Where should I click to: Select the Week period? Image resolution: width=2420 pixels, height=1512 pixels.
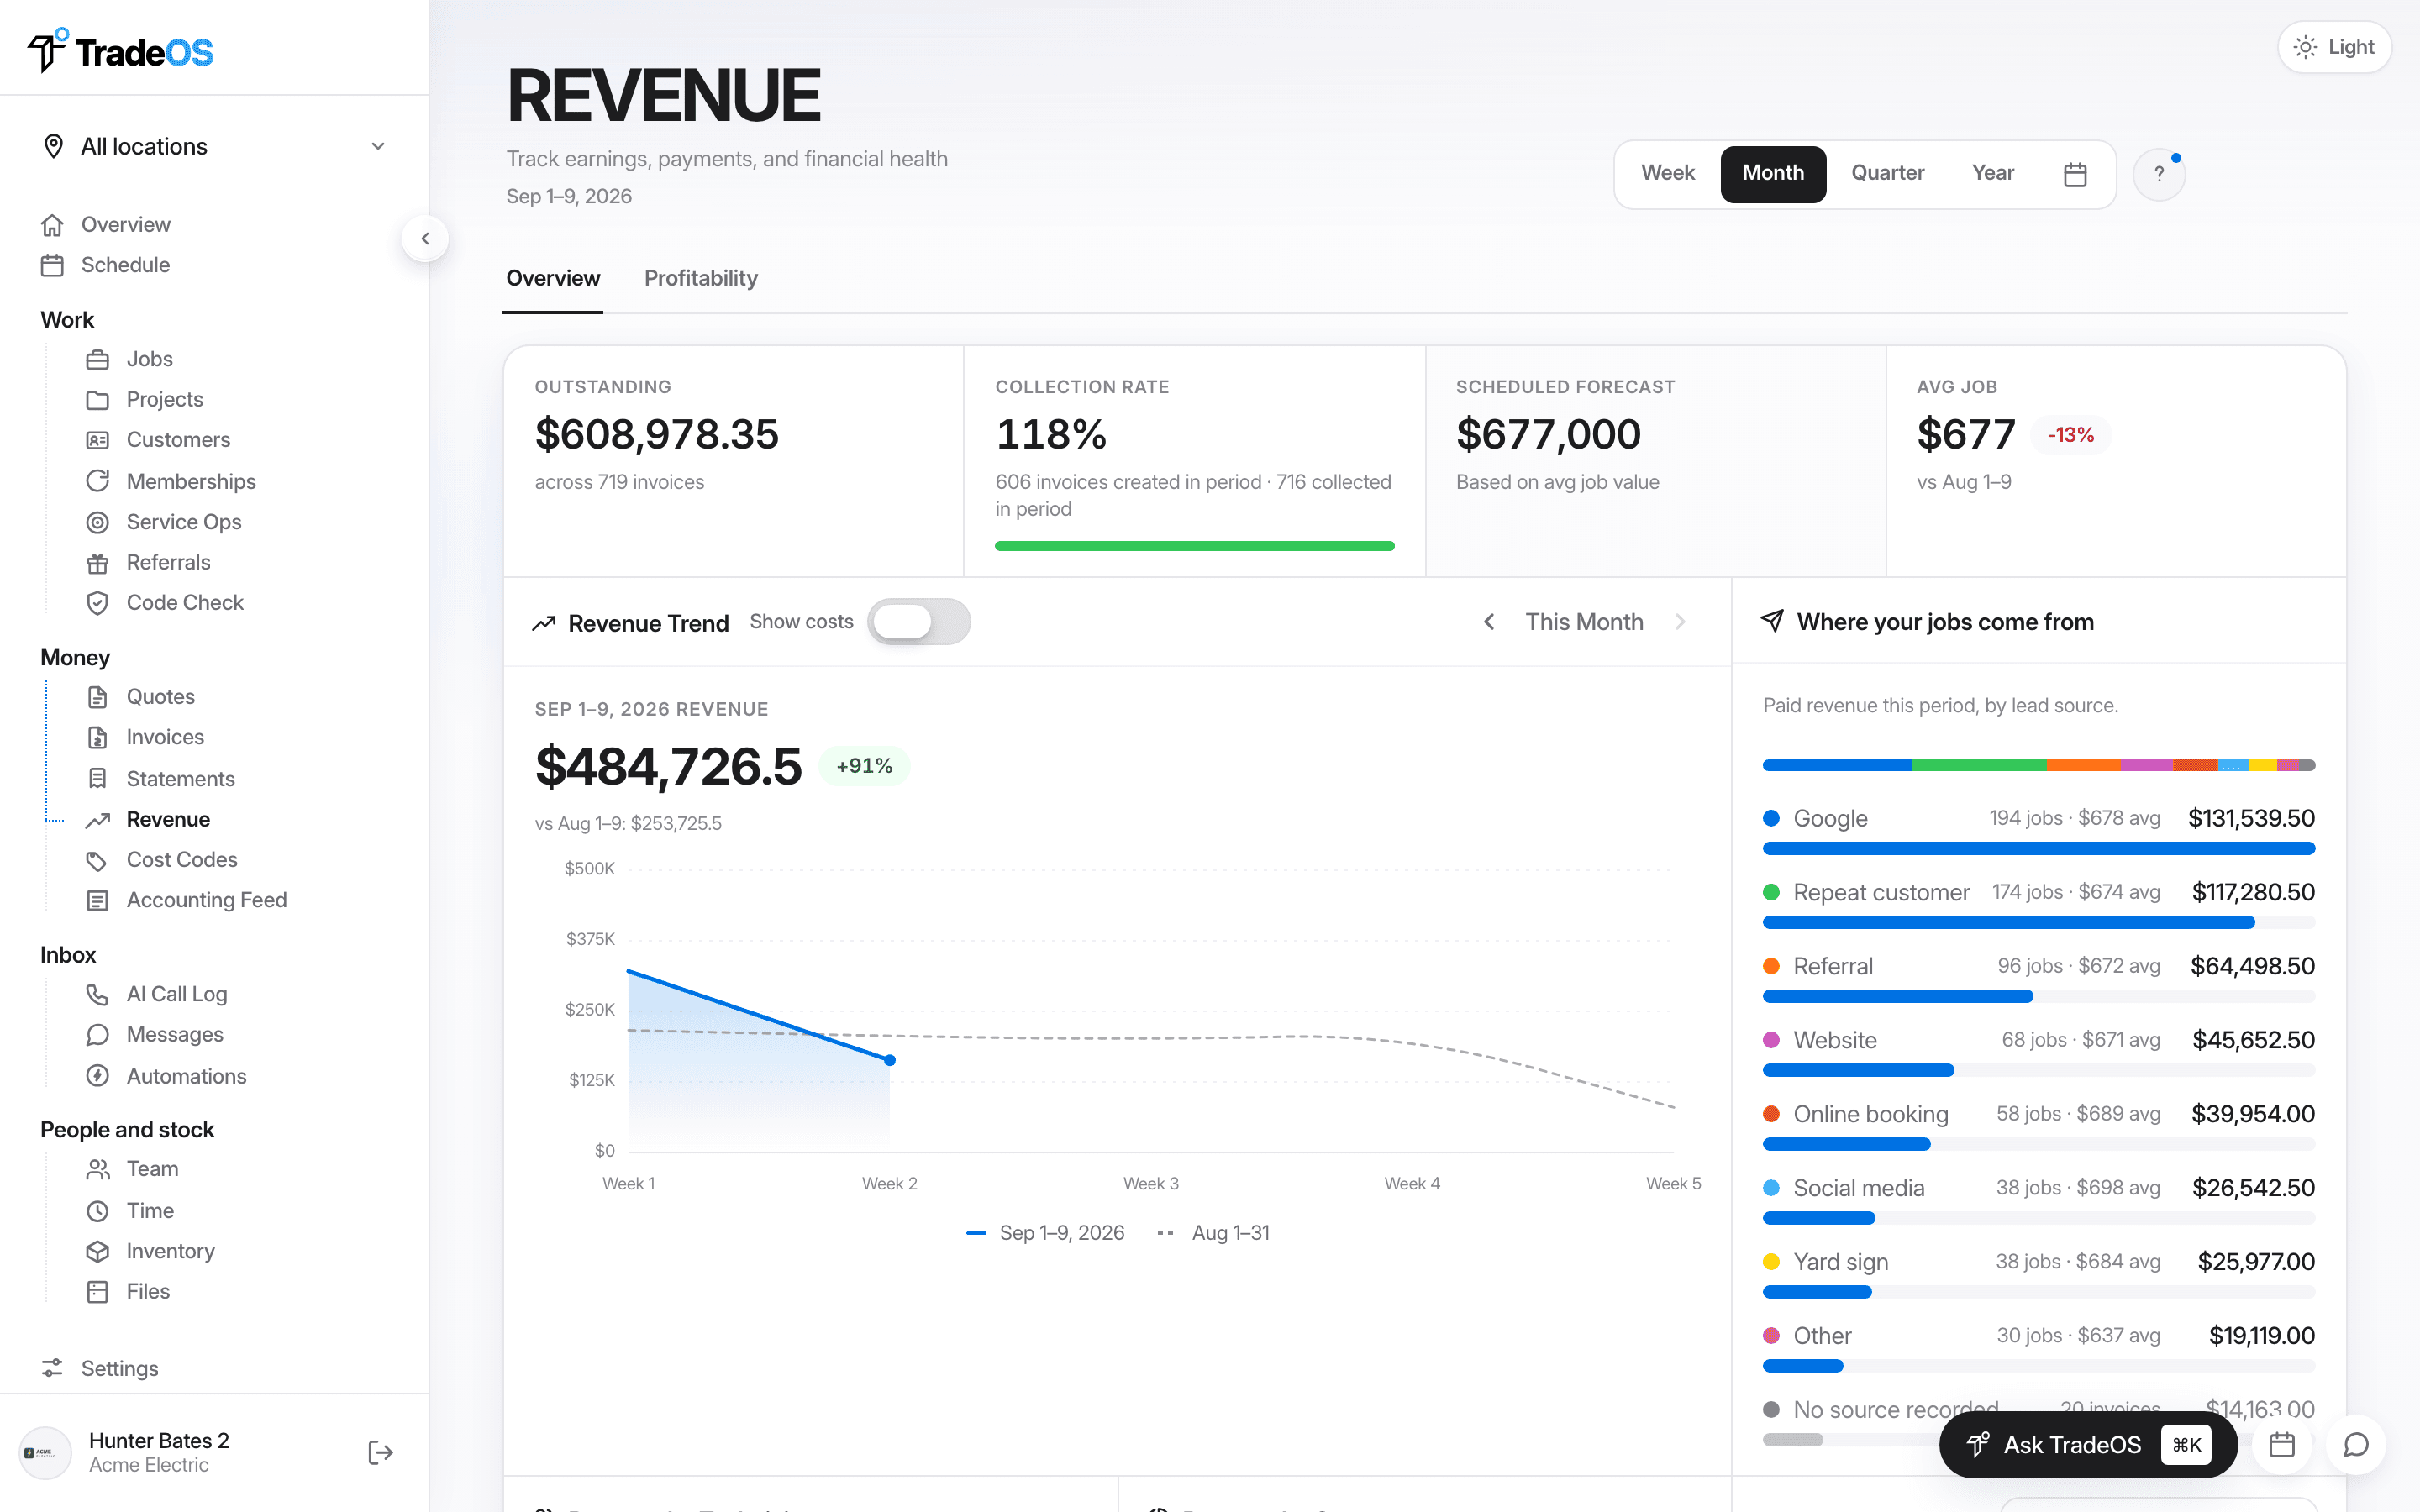(x=1667, y=173)
